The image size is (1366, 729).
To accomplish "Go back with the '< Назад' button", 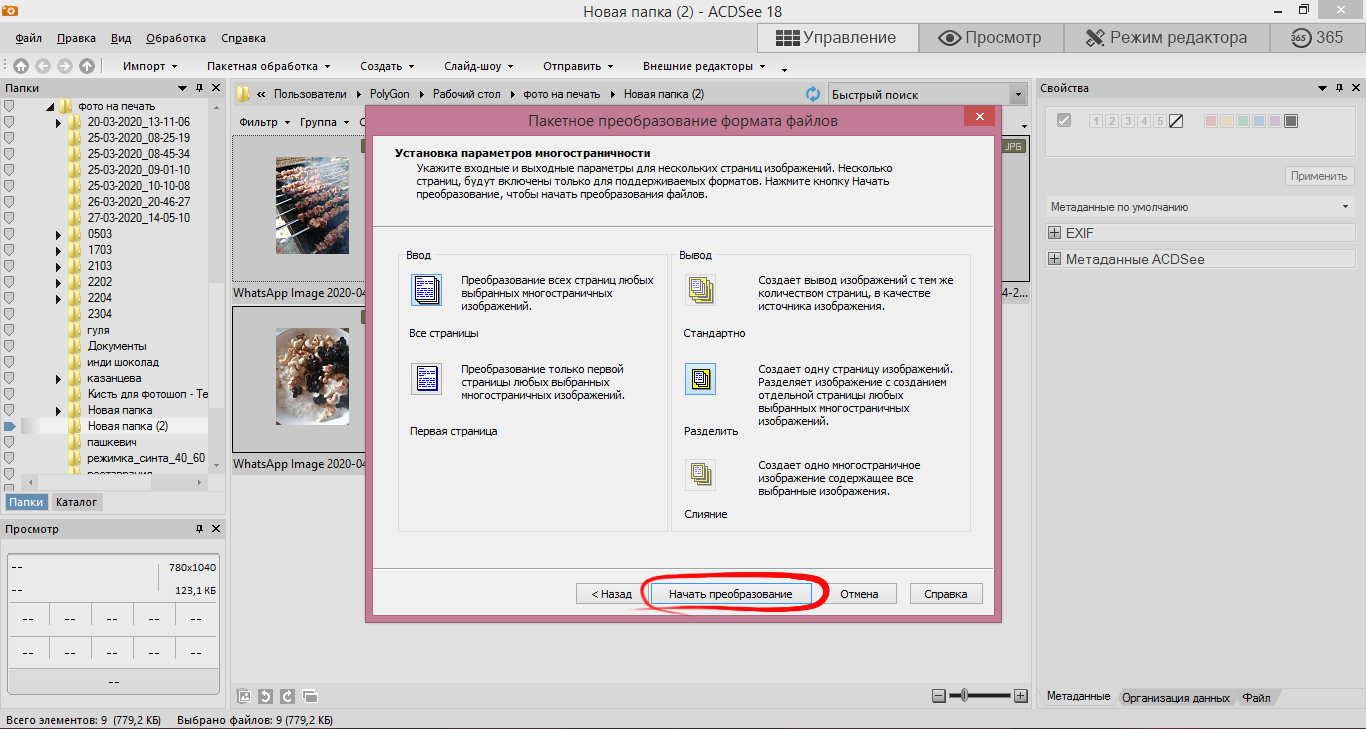I will [611, 594].
